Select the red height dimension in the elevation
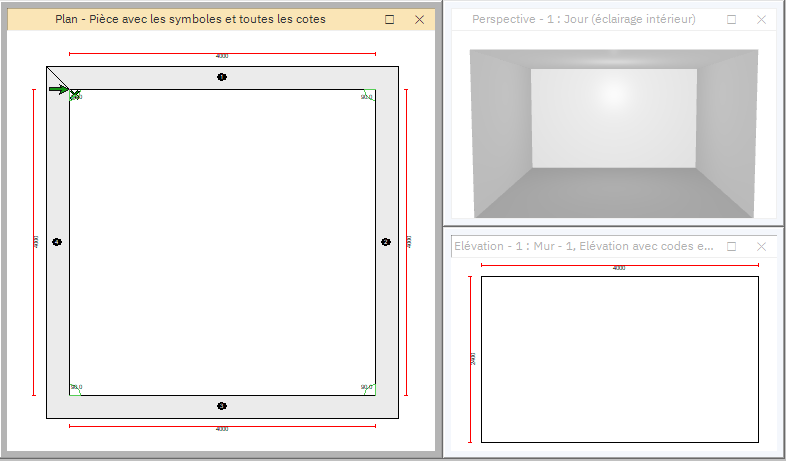The image size is (786, 461). click(471, 358)
